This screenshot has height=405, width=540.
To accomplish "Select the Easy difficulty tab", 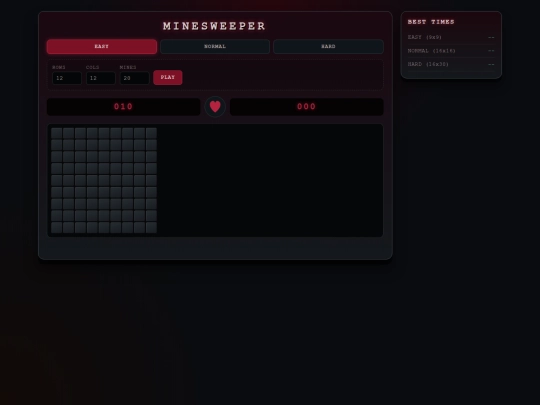I will point(102,46).
